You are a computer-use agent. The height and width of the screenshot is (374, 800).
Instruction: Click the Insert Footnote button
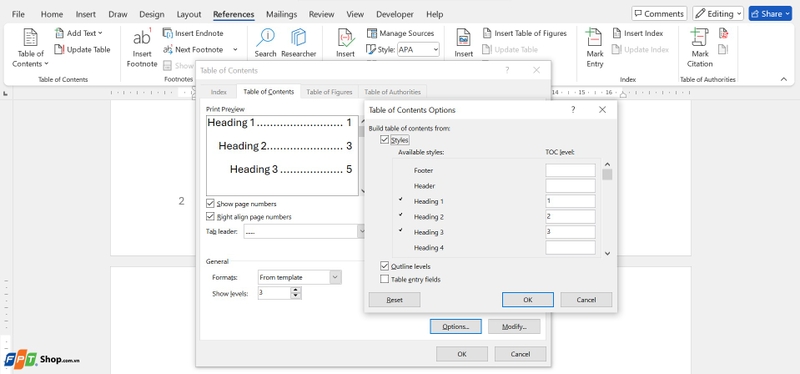click(x=142, y=48)
